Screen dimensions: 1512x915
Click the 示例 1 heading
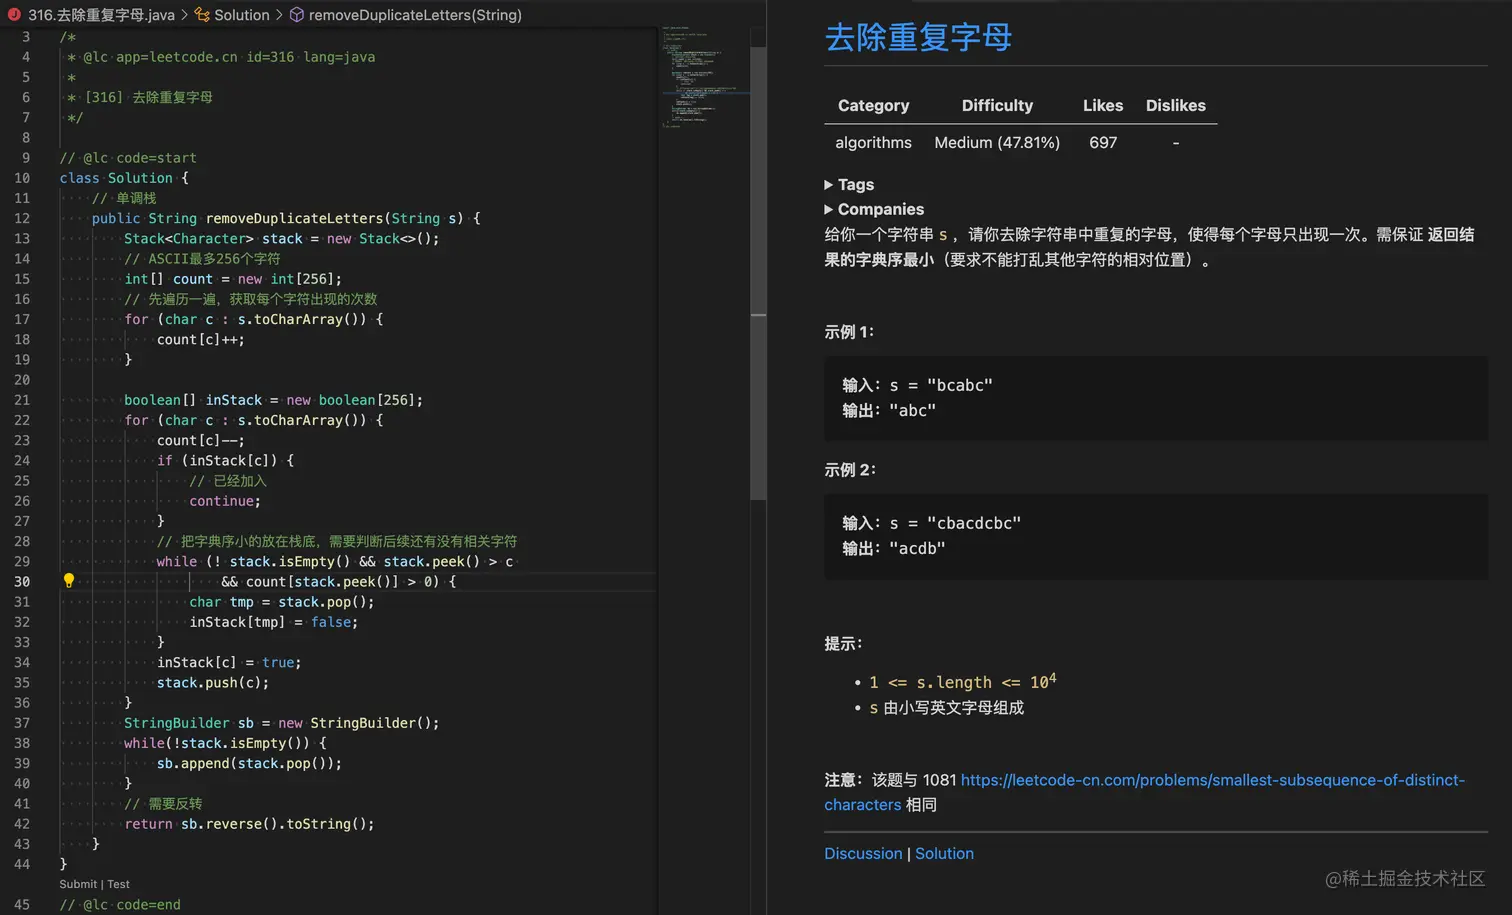849,332
